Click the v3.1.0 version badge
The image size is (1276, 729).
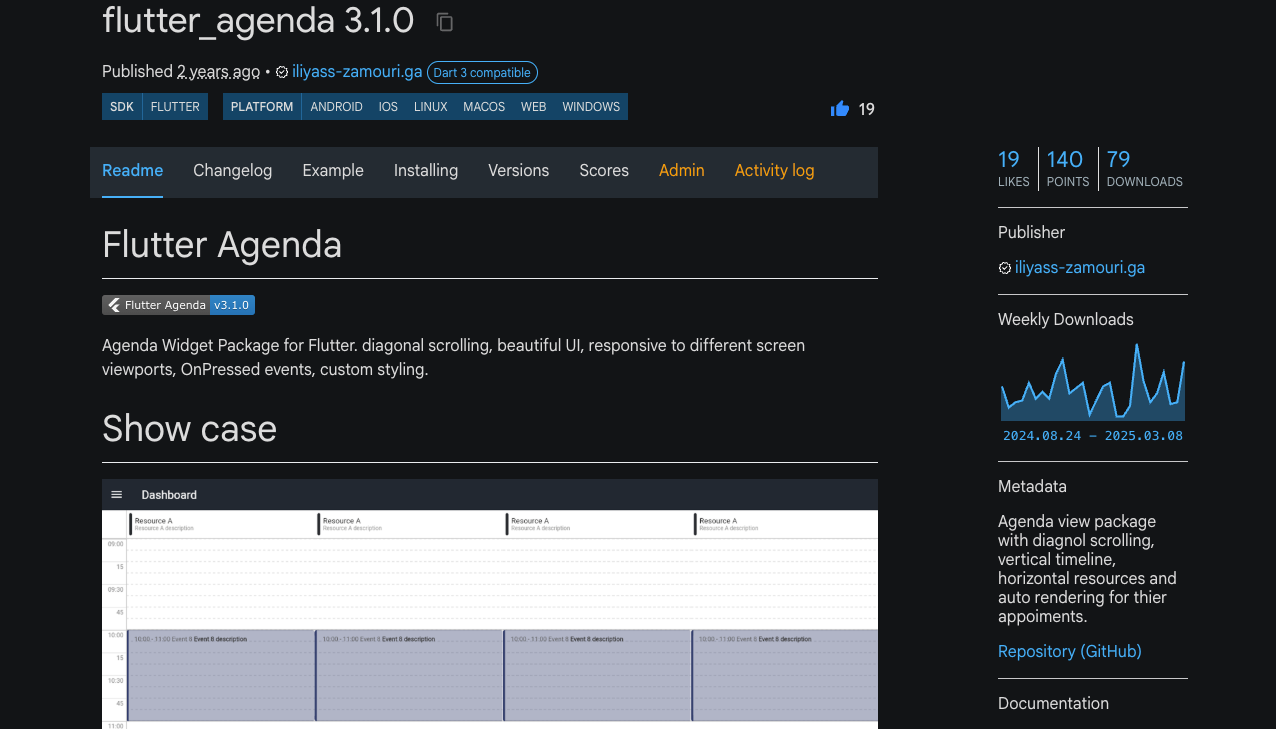click(x=232, y=305)
